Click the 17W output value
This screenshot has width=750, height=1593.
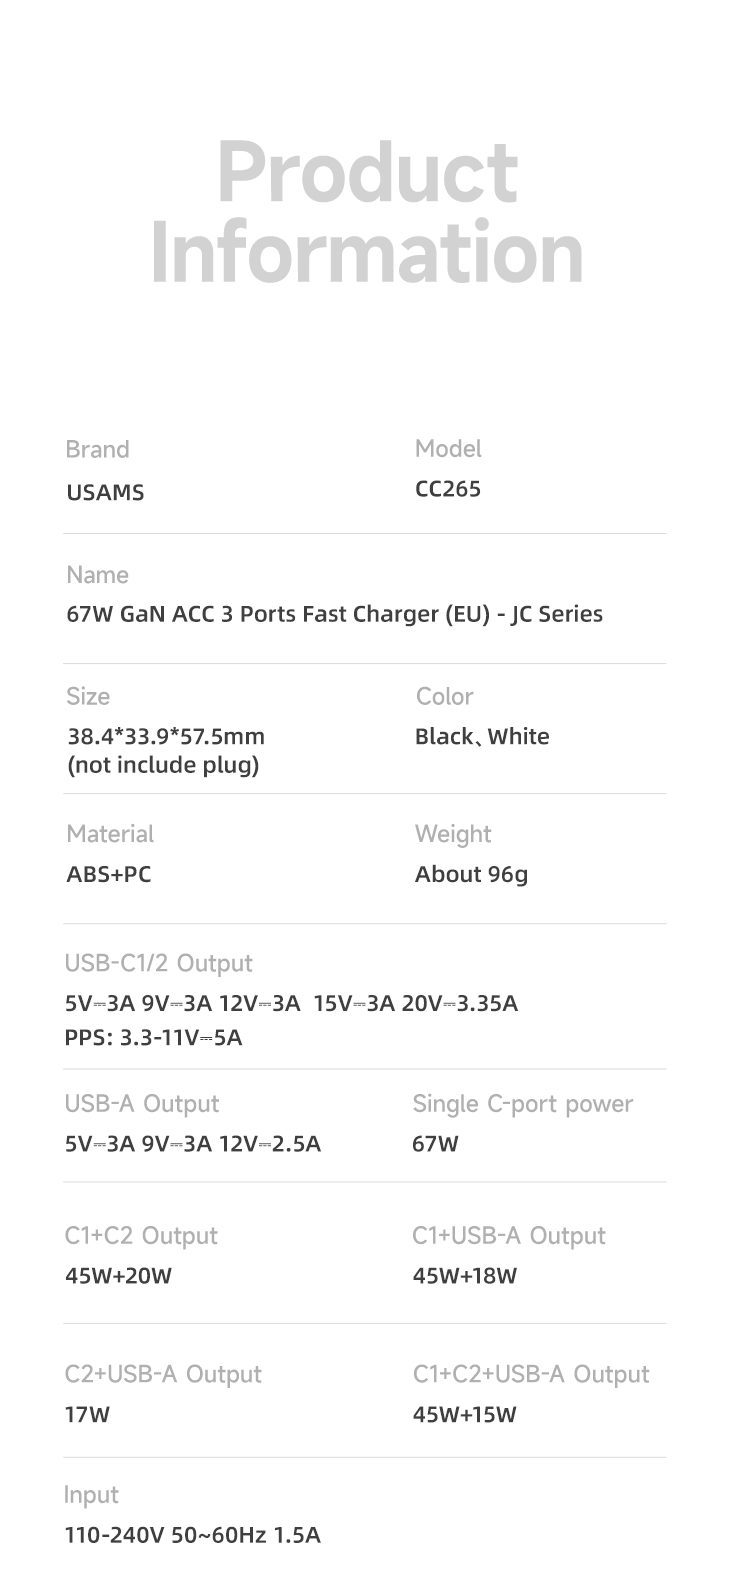click(x=87, y=1415)
